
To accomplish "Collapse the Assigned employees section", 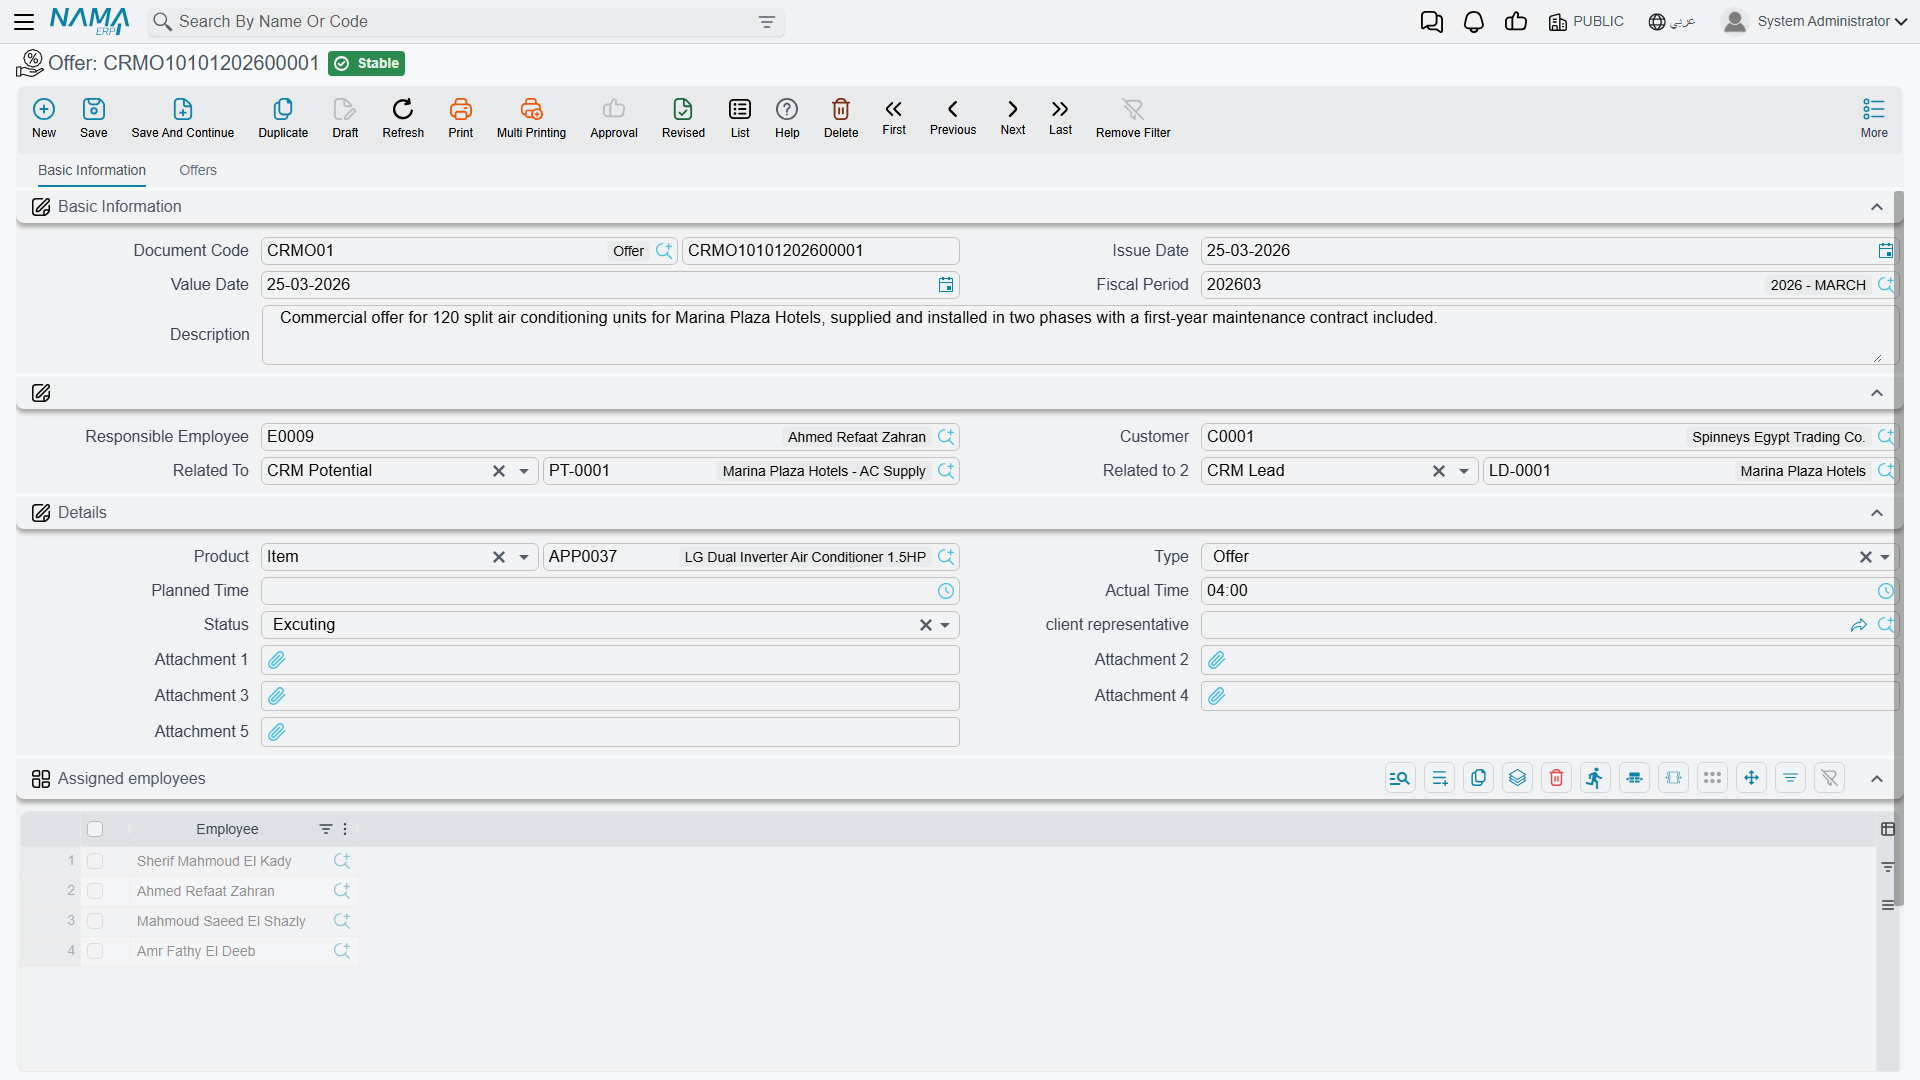I will [1877, 779].
